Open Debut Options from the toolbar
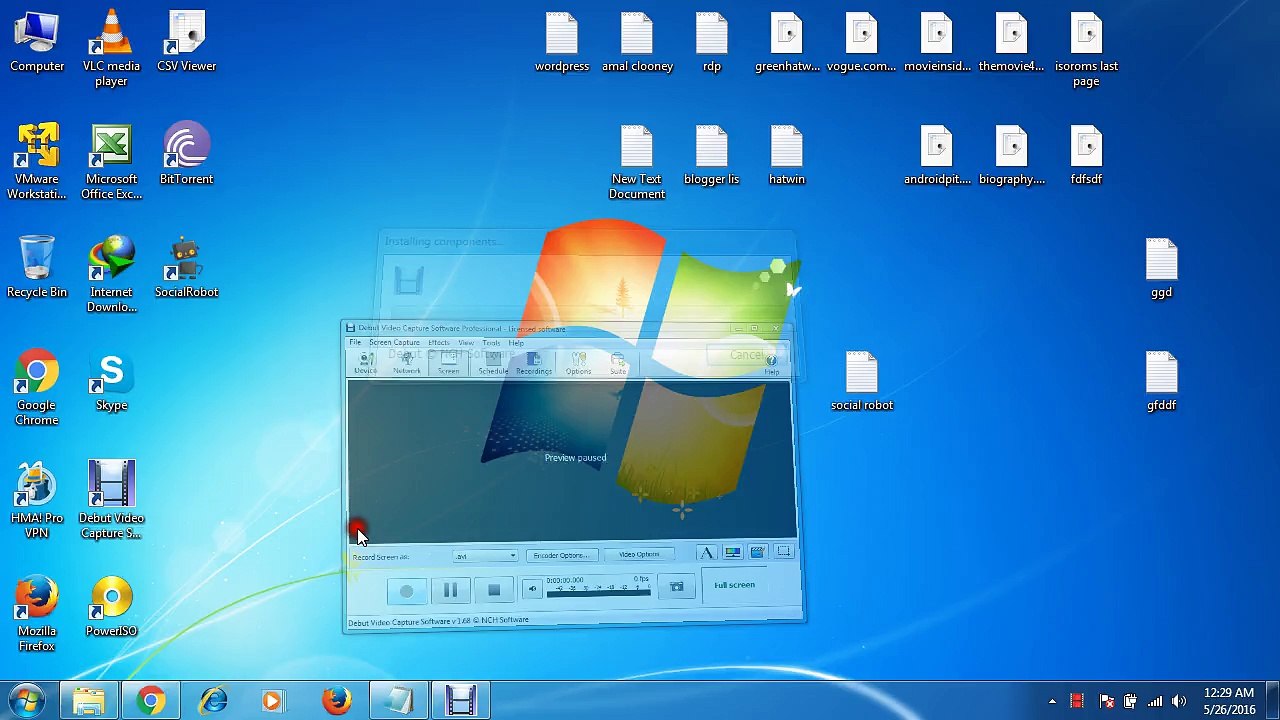Viewport: 1280px width, 720px height. click(578, 363)
